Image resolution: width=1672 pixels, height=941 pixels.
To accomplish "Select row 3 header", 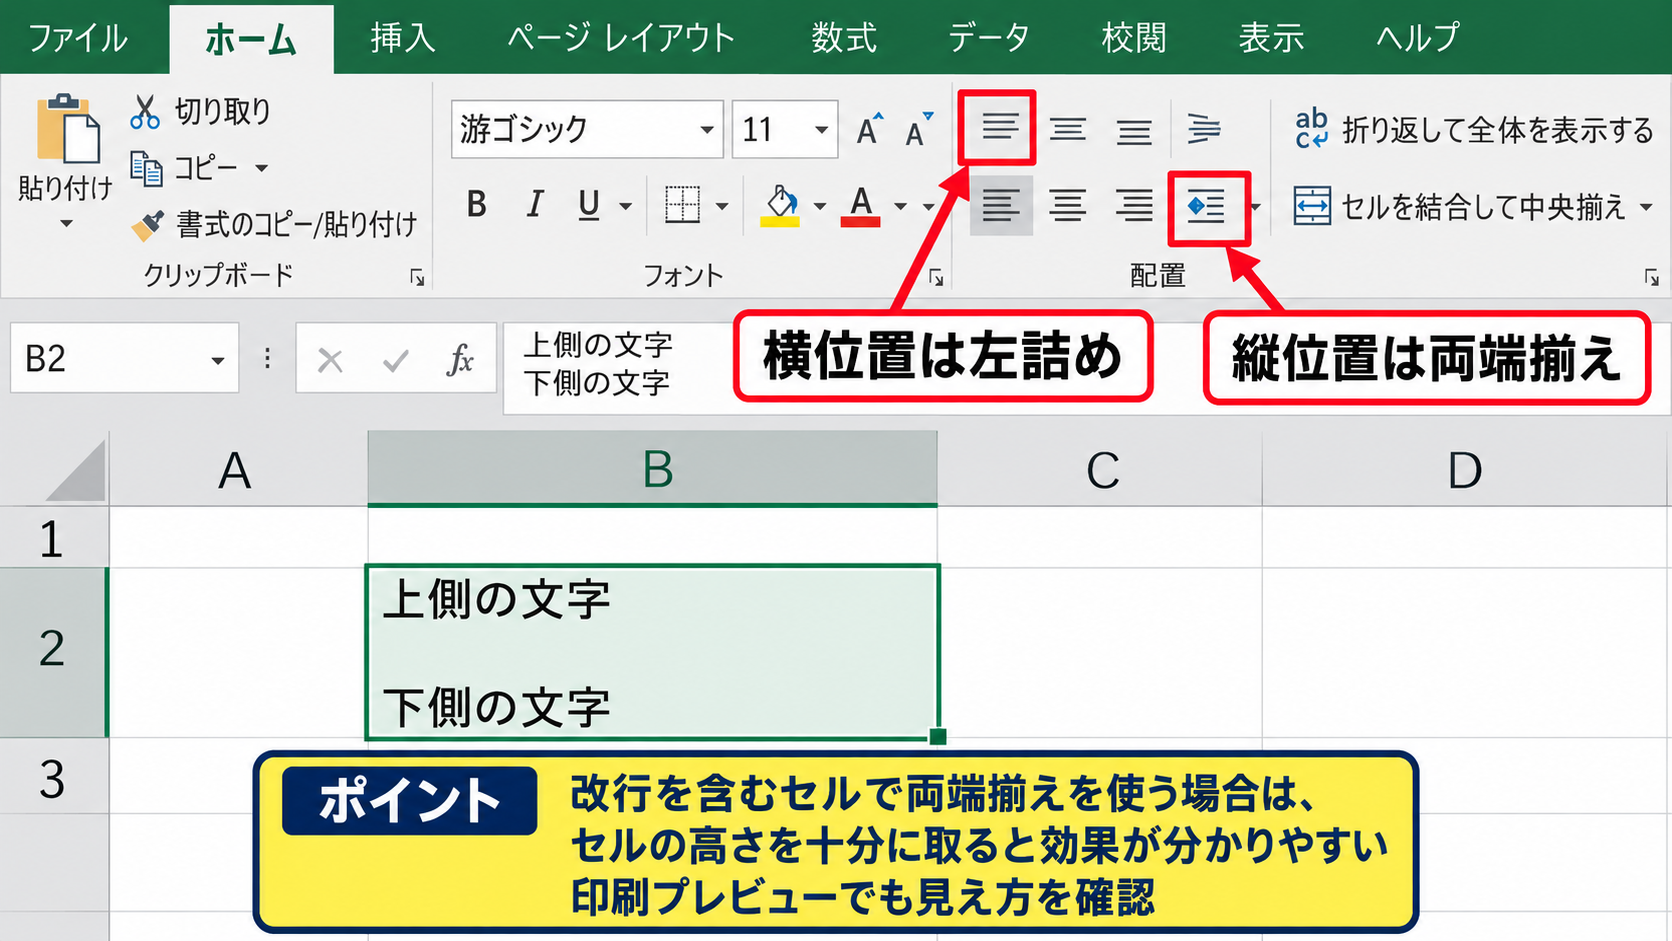I will coord(52,778).
